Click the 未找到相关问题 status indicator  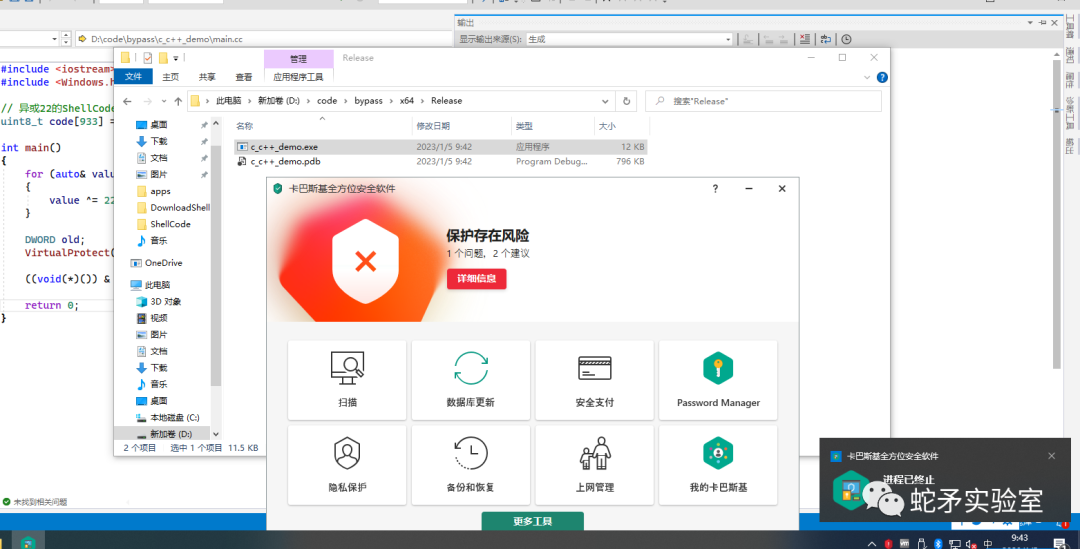pyautogui.click(x=35, y=502)
